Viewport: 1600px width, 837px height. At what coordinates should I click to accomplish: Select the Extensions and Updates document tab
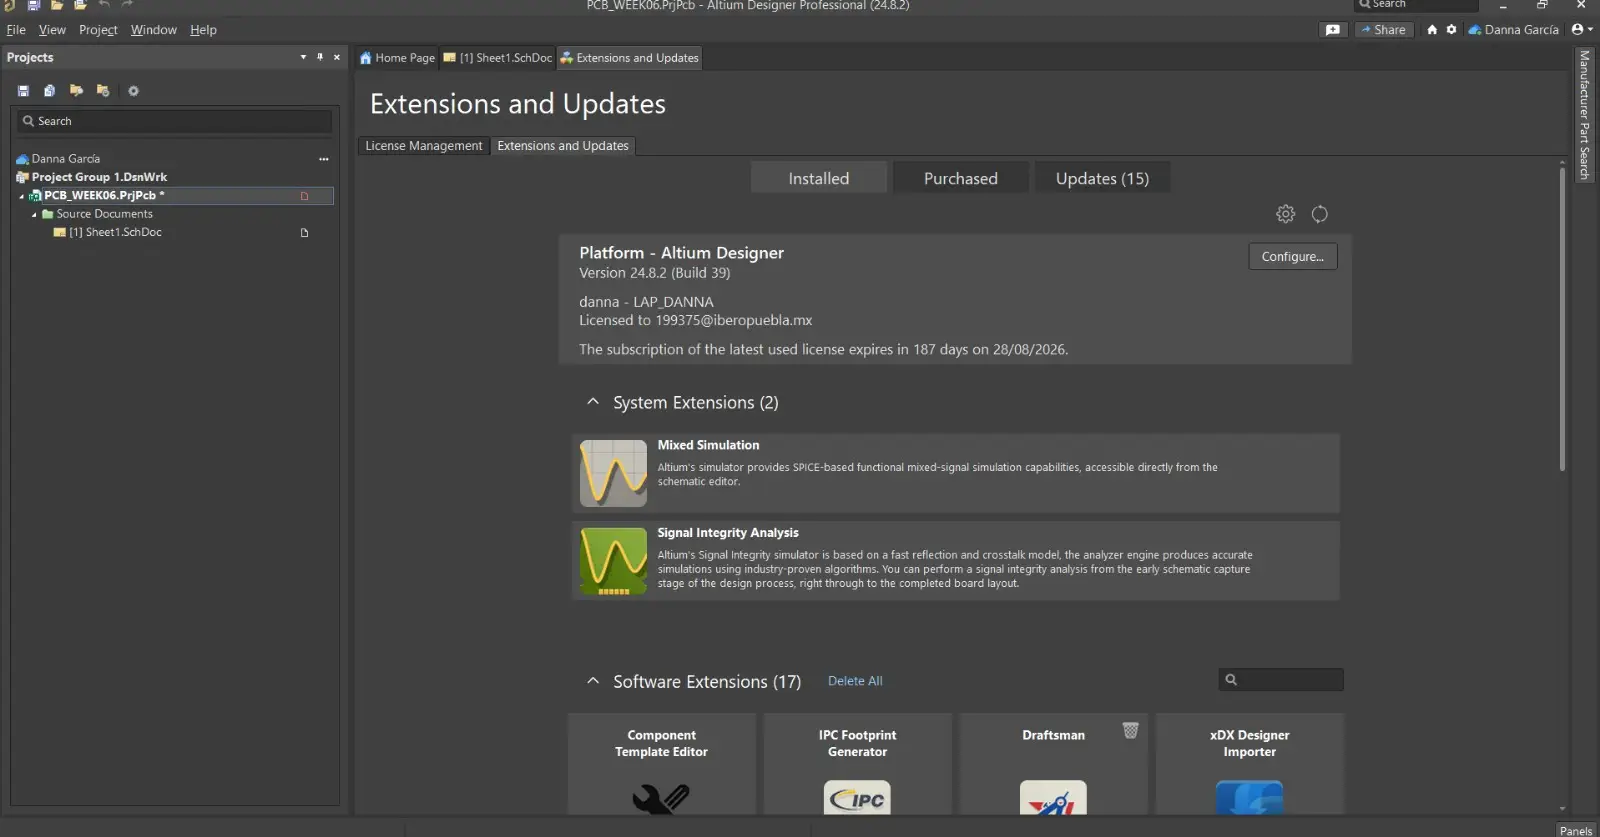630,58
